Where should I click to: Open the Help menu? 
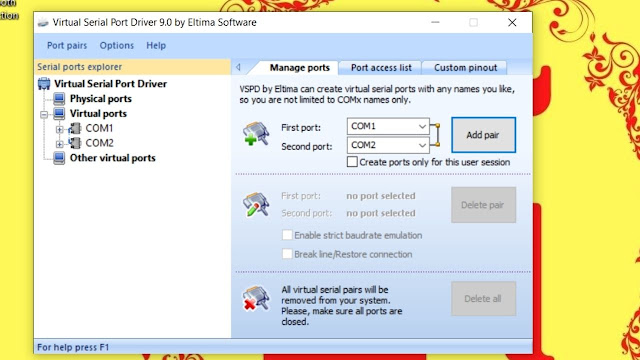click(156, 45)
